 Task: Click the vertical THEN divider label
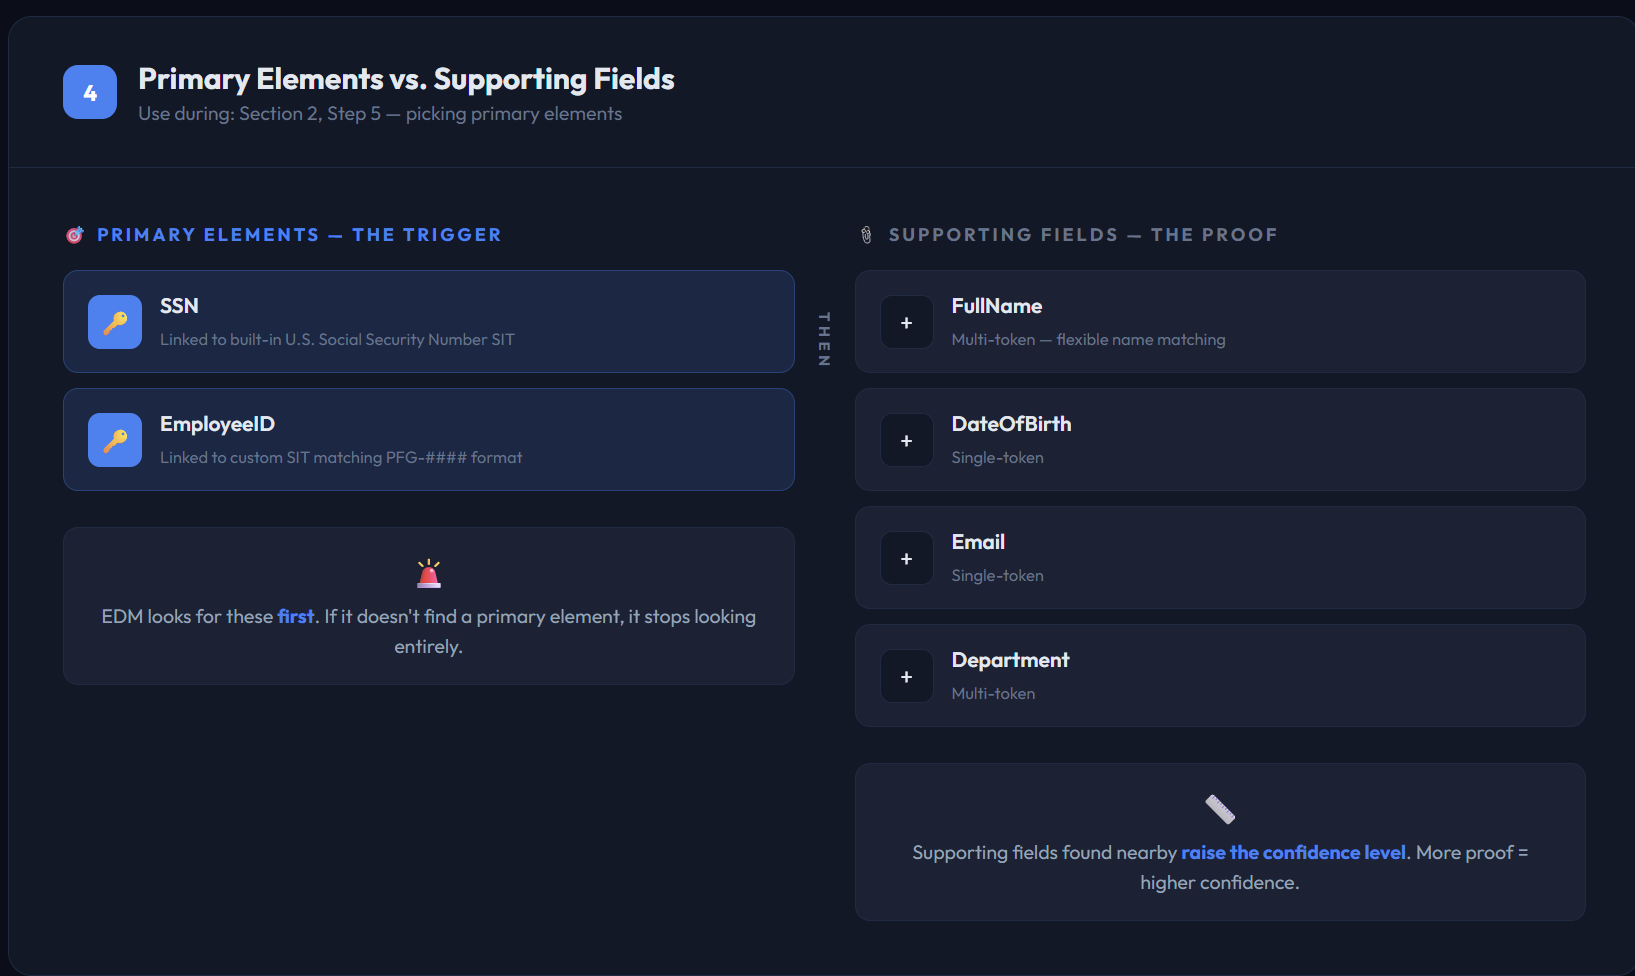[824, 339]
